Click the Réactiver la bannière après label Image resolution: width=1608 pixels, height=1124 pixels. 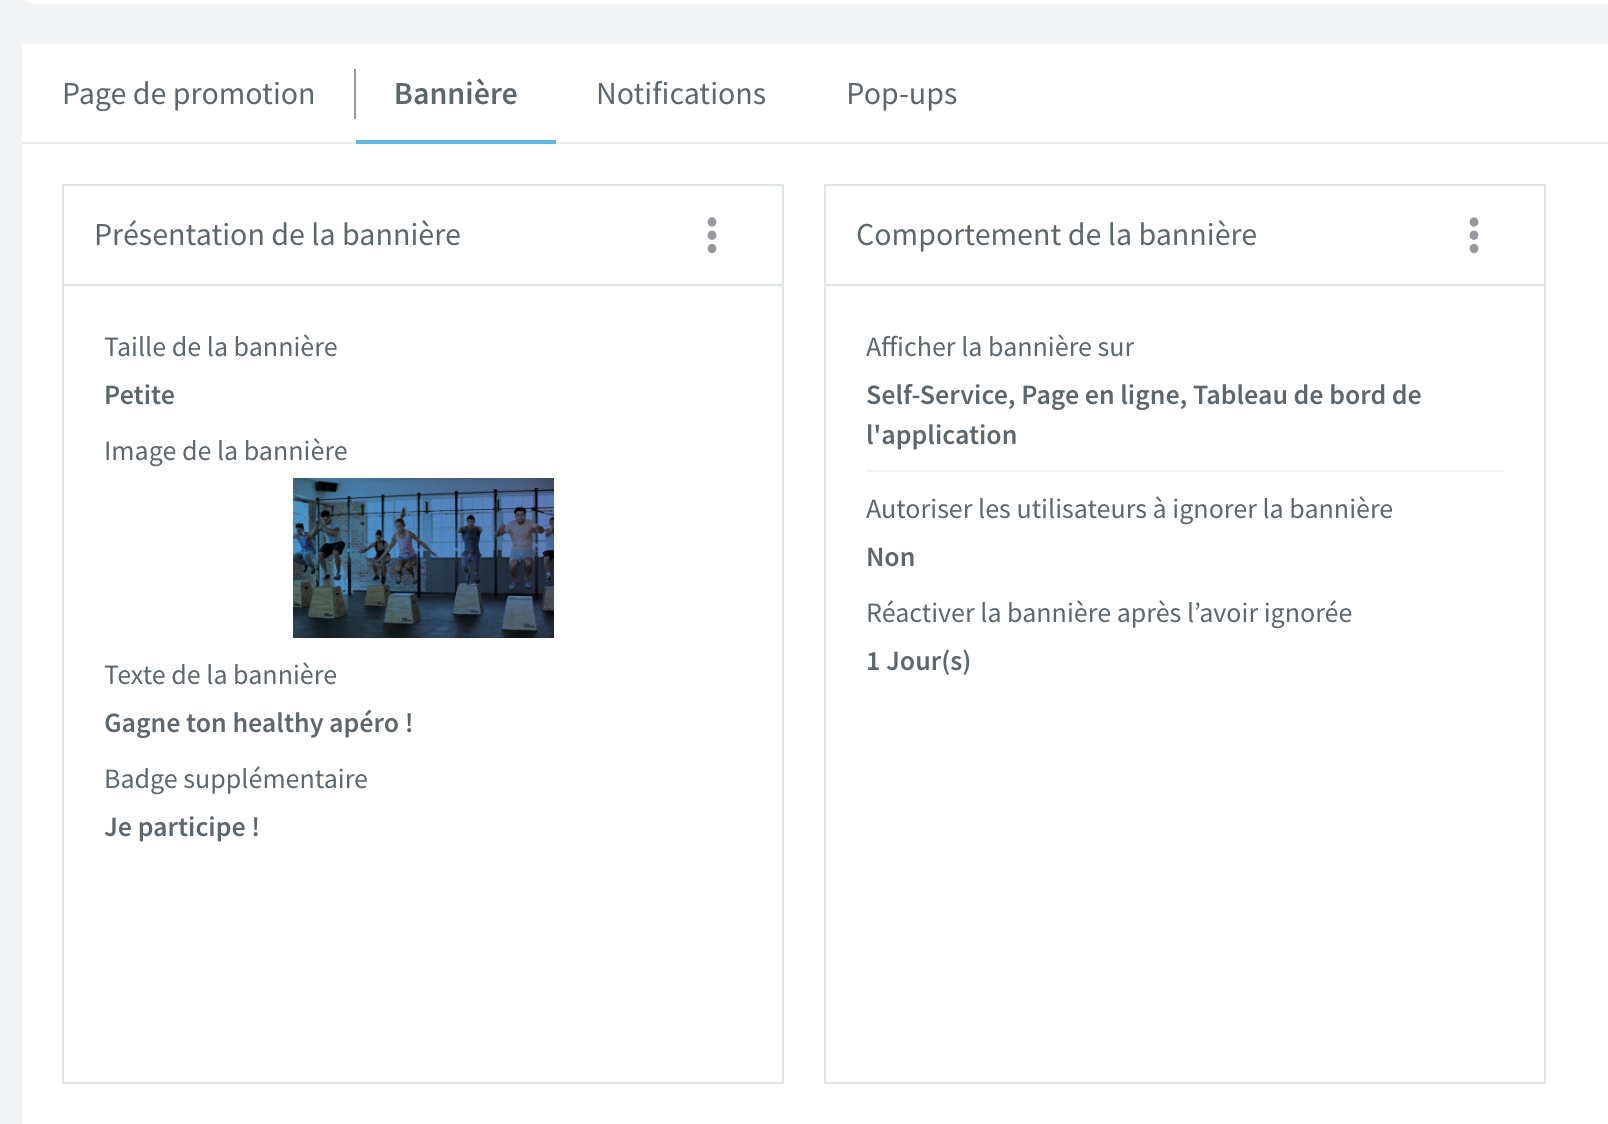[x=1109, y=613]
